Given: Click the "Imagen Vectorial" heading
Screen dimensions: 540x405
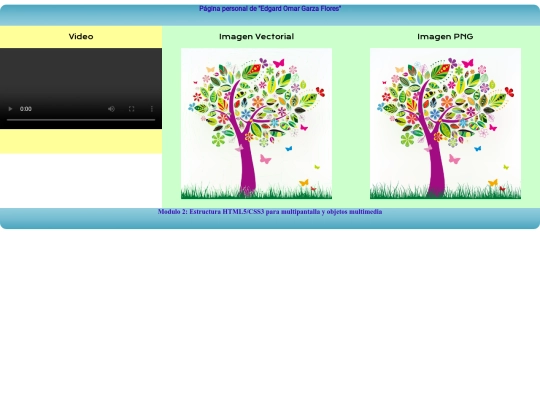Looking at the screenshot, I should 257,37.
